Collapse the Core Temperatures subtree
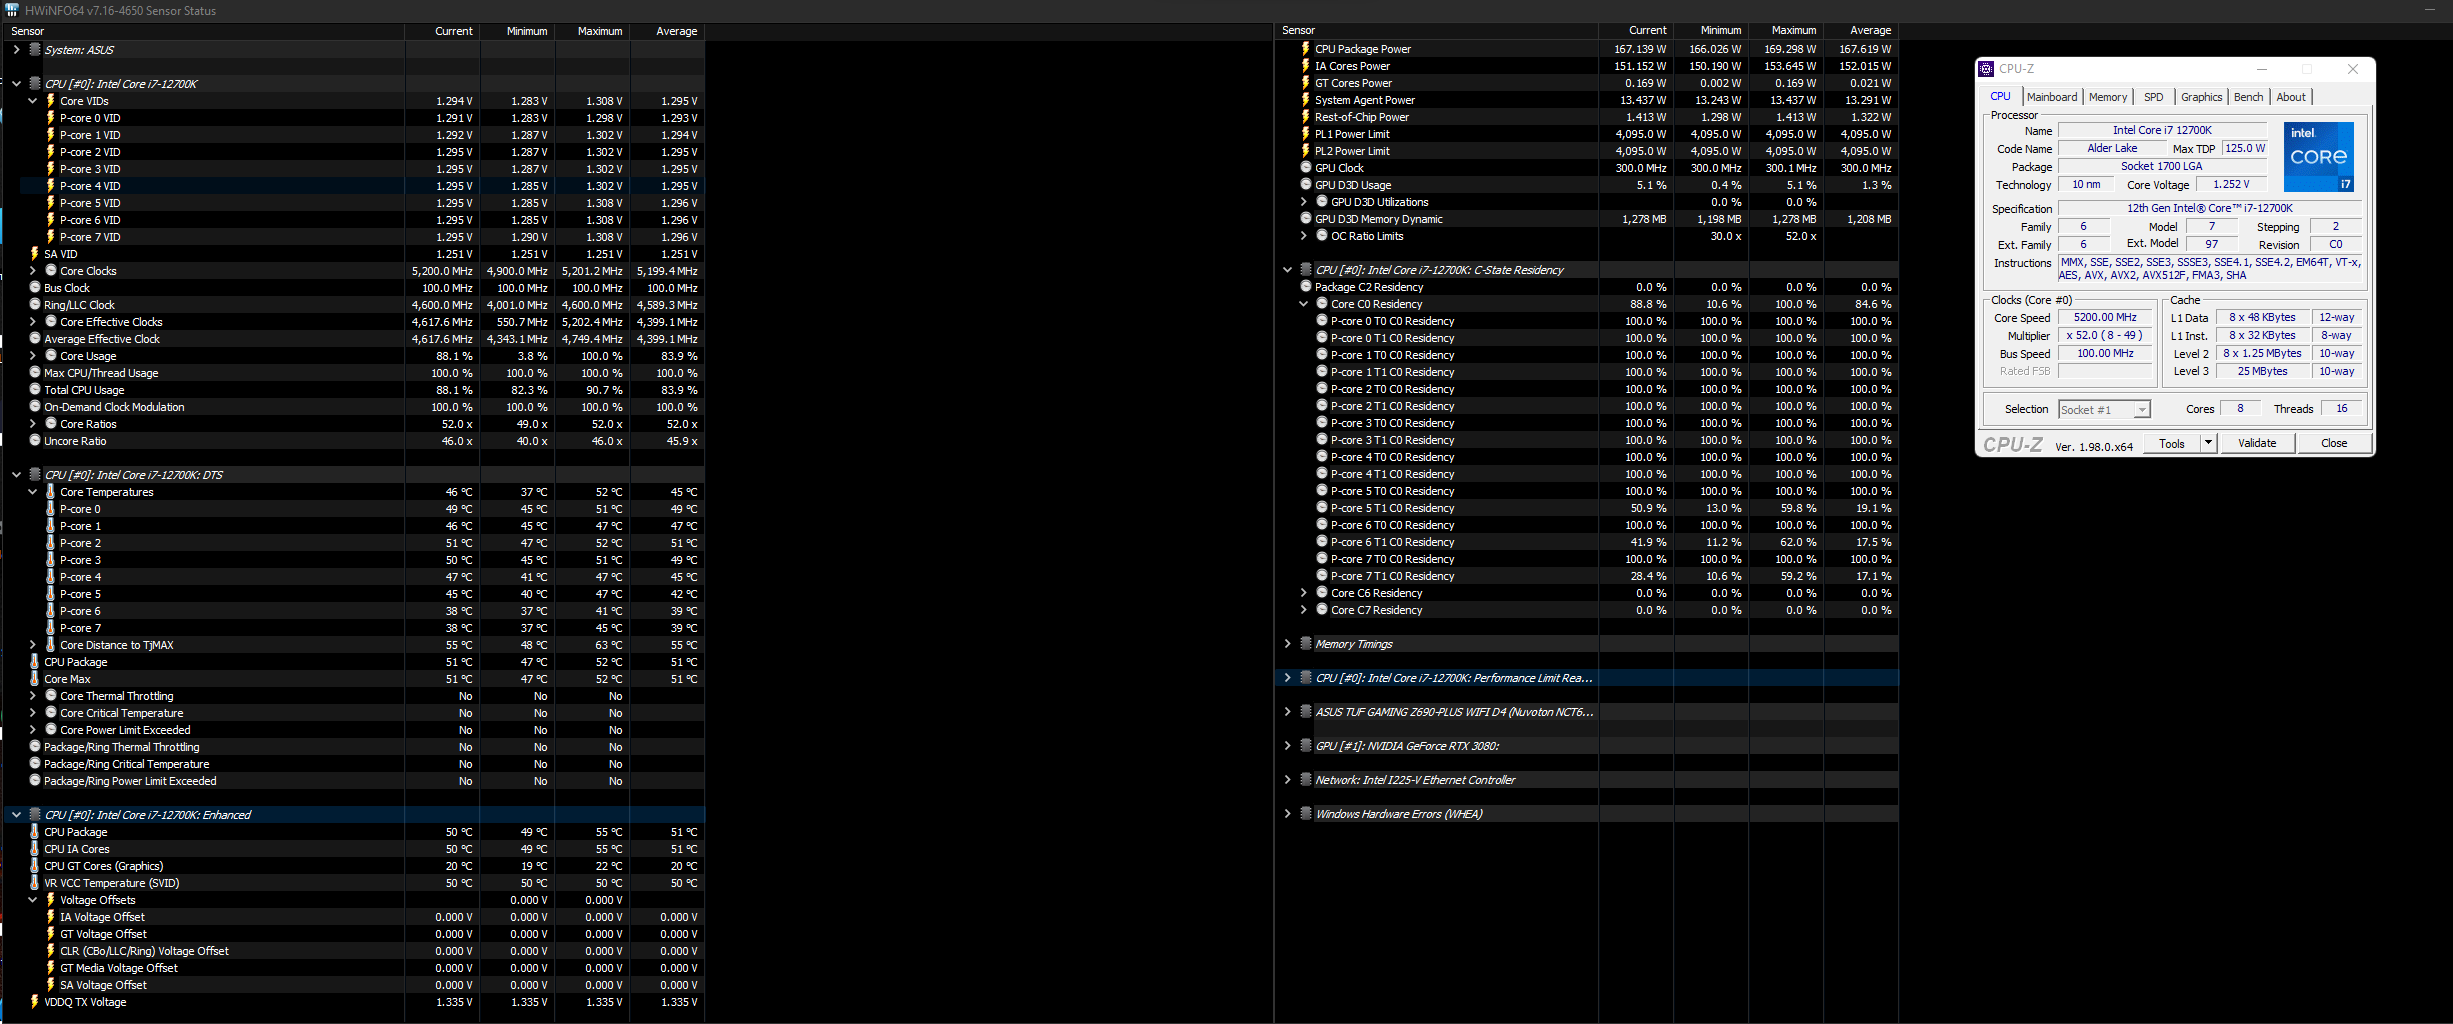The width and height of the screenshot is (2453, 1024). tap(32, 492)
